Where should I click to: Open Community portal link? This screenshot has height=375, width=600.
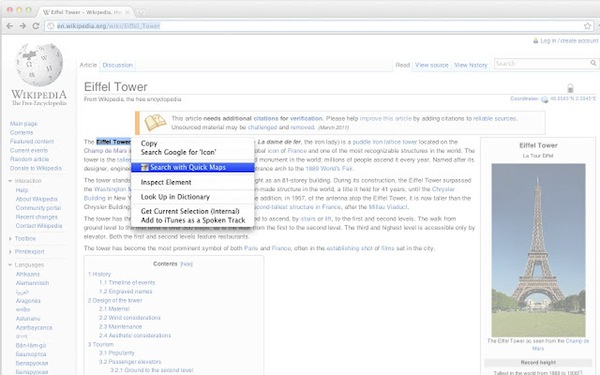pyautogui.click(x=38, y=208)
